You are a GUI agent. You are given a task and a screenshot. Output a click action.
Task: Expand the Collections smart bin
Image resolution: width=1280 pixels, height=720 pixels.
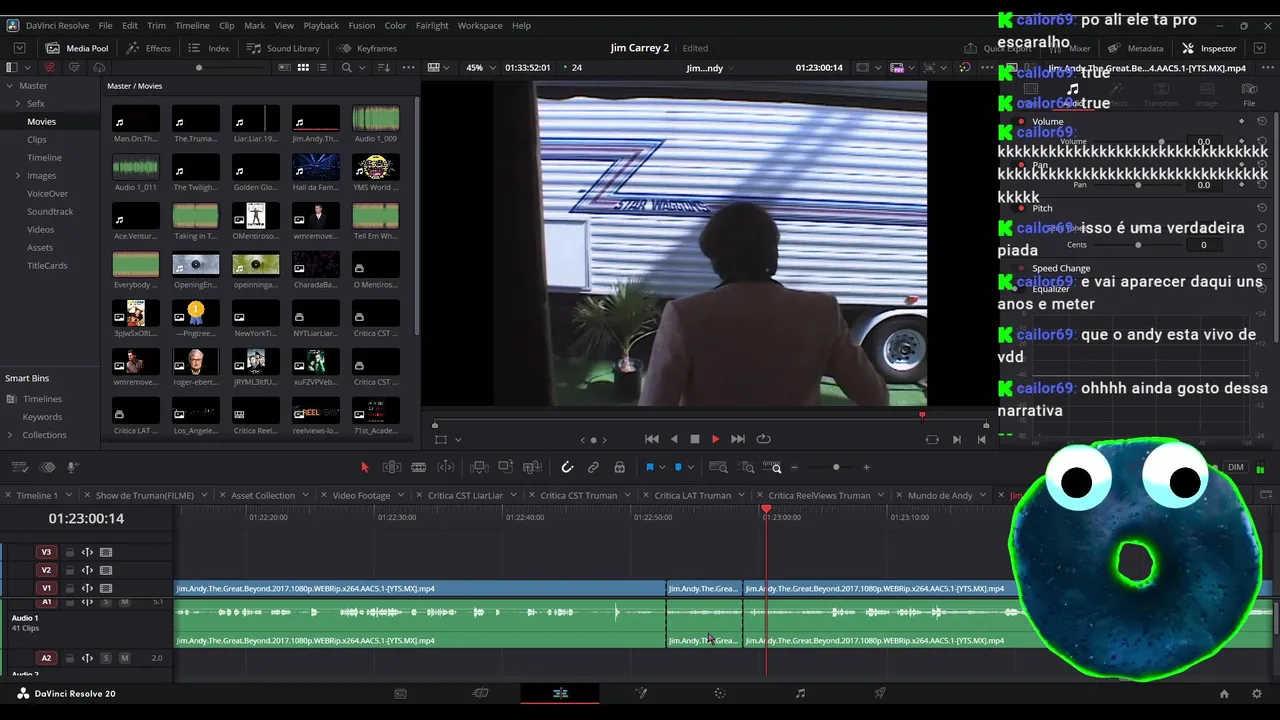point(10,435)
